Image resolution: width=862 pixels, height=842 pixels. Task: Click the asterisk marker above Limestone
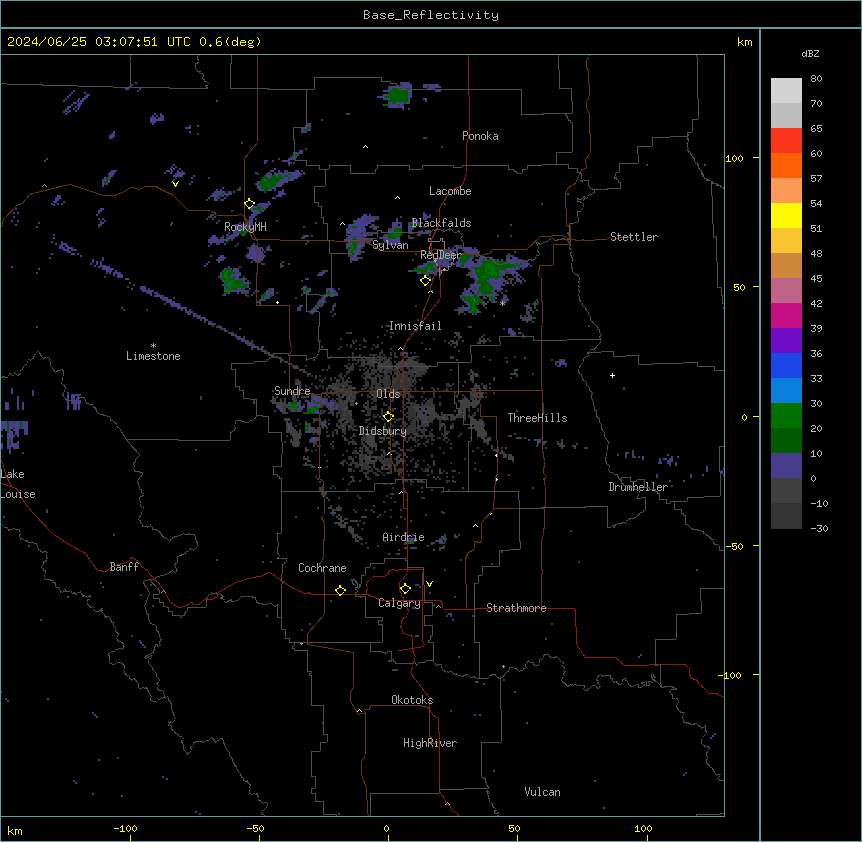click(x=153, y=346)
